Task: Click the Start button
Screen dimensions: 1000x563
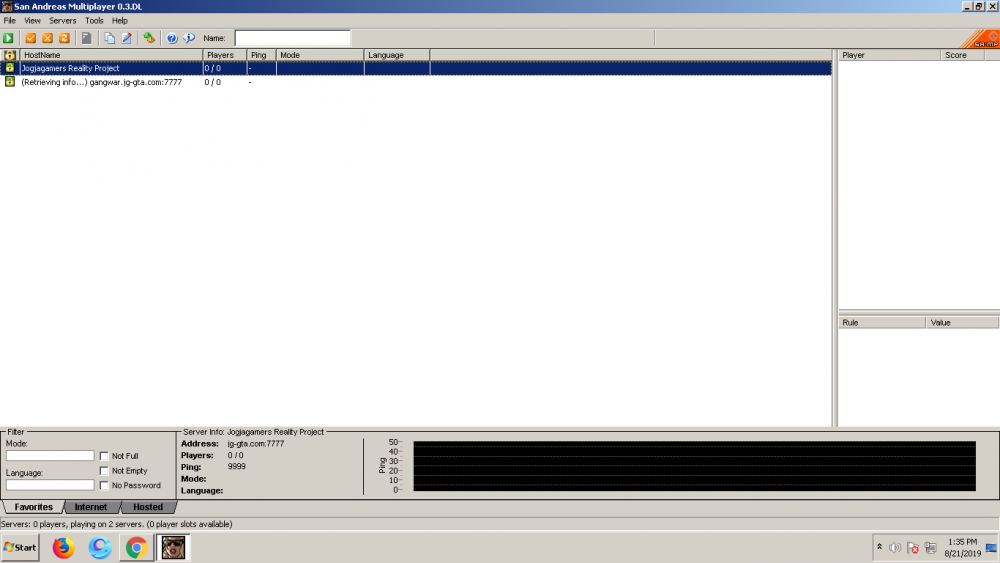Action: tap(20, 548)
